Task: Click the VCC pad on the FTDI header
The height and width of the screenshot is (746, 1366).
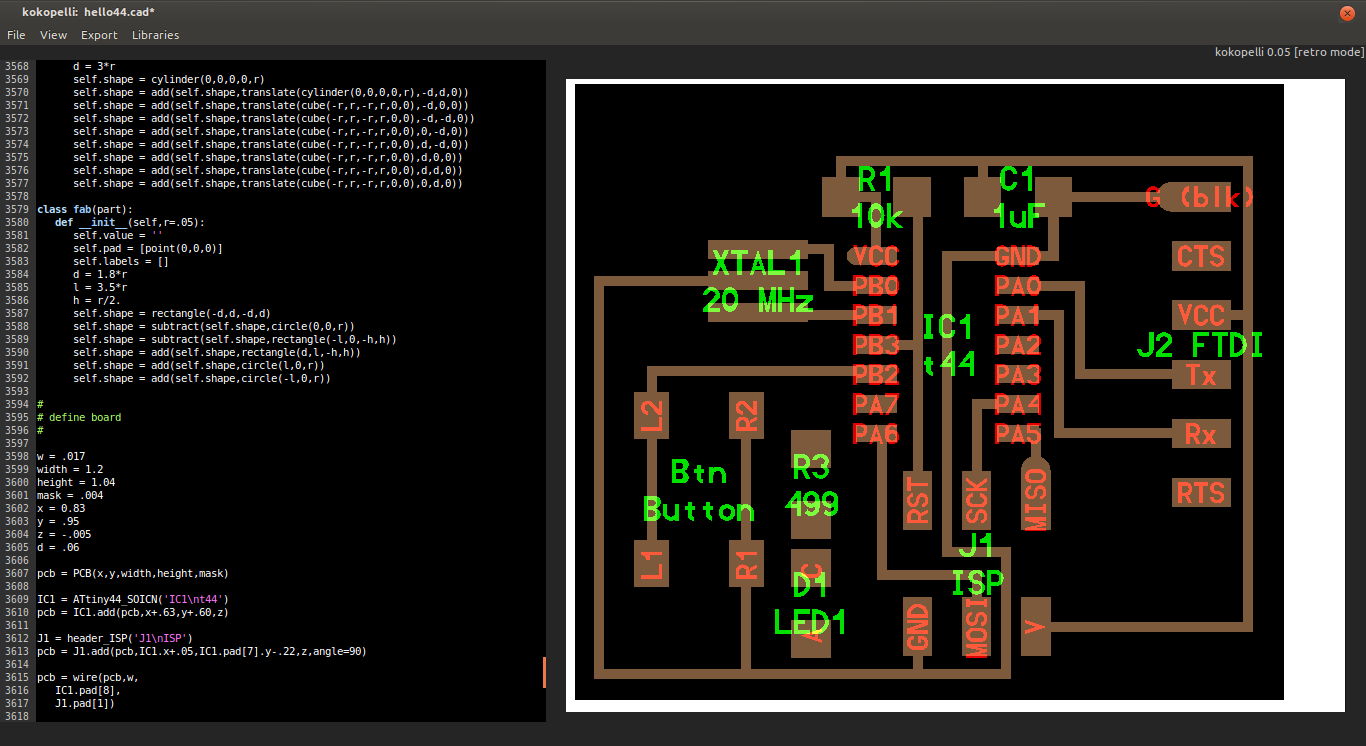Action: pyautogui.click(x=1201, y=316)
